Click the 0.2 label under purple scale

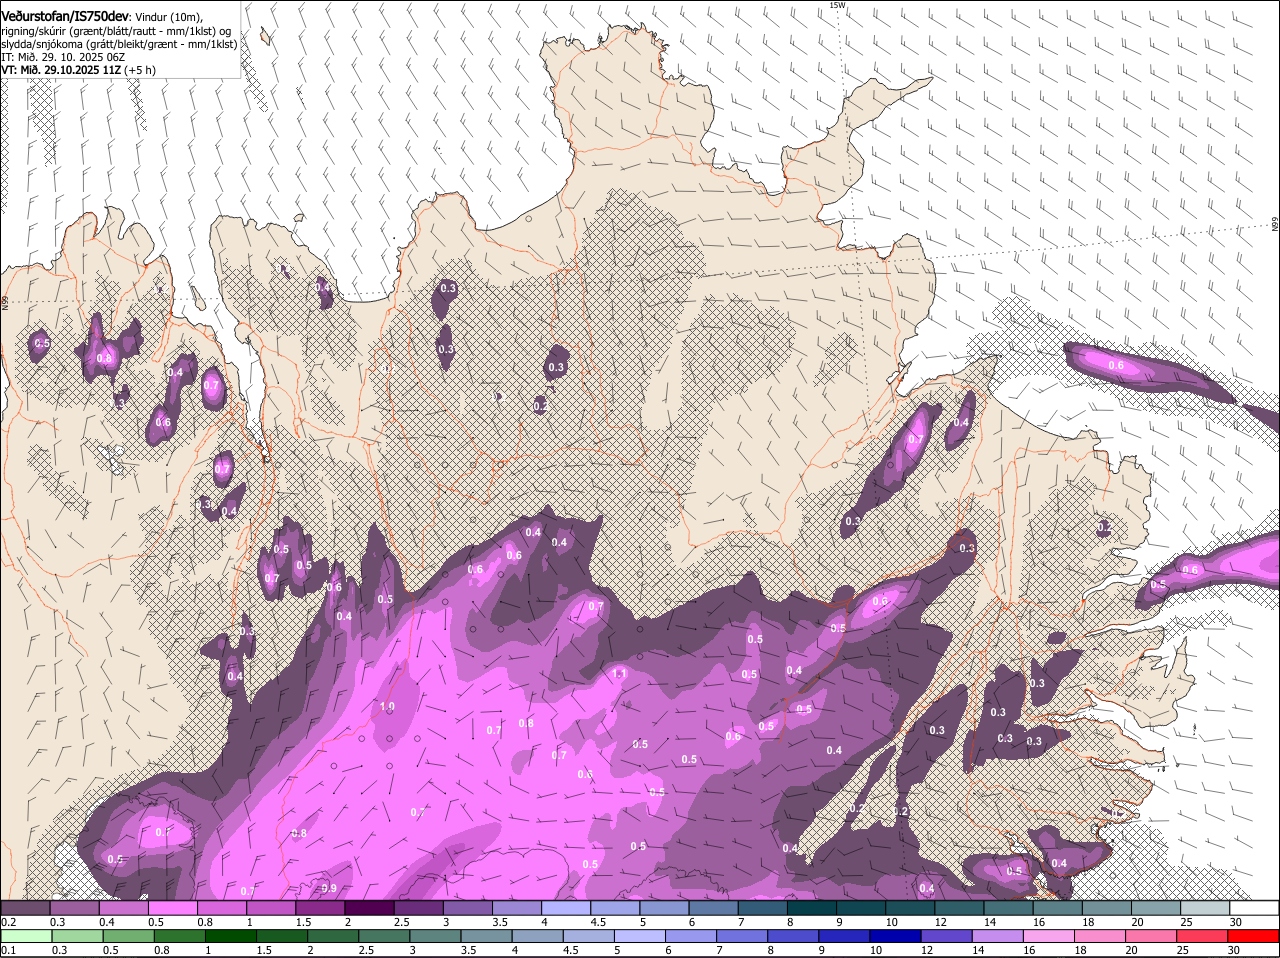point(9,922)
